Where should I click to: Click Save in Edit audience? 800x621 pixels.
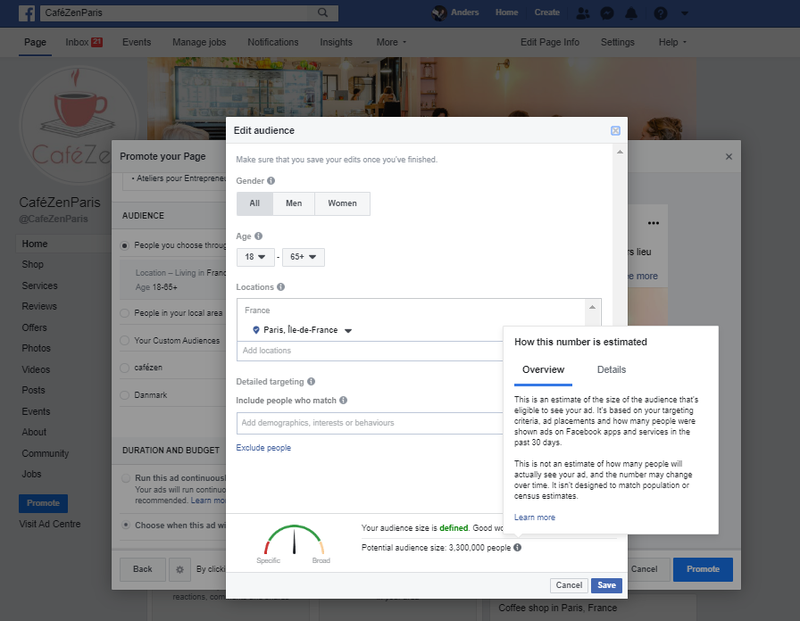click(607, 585)
